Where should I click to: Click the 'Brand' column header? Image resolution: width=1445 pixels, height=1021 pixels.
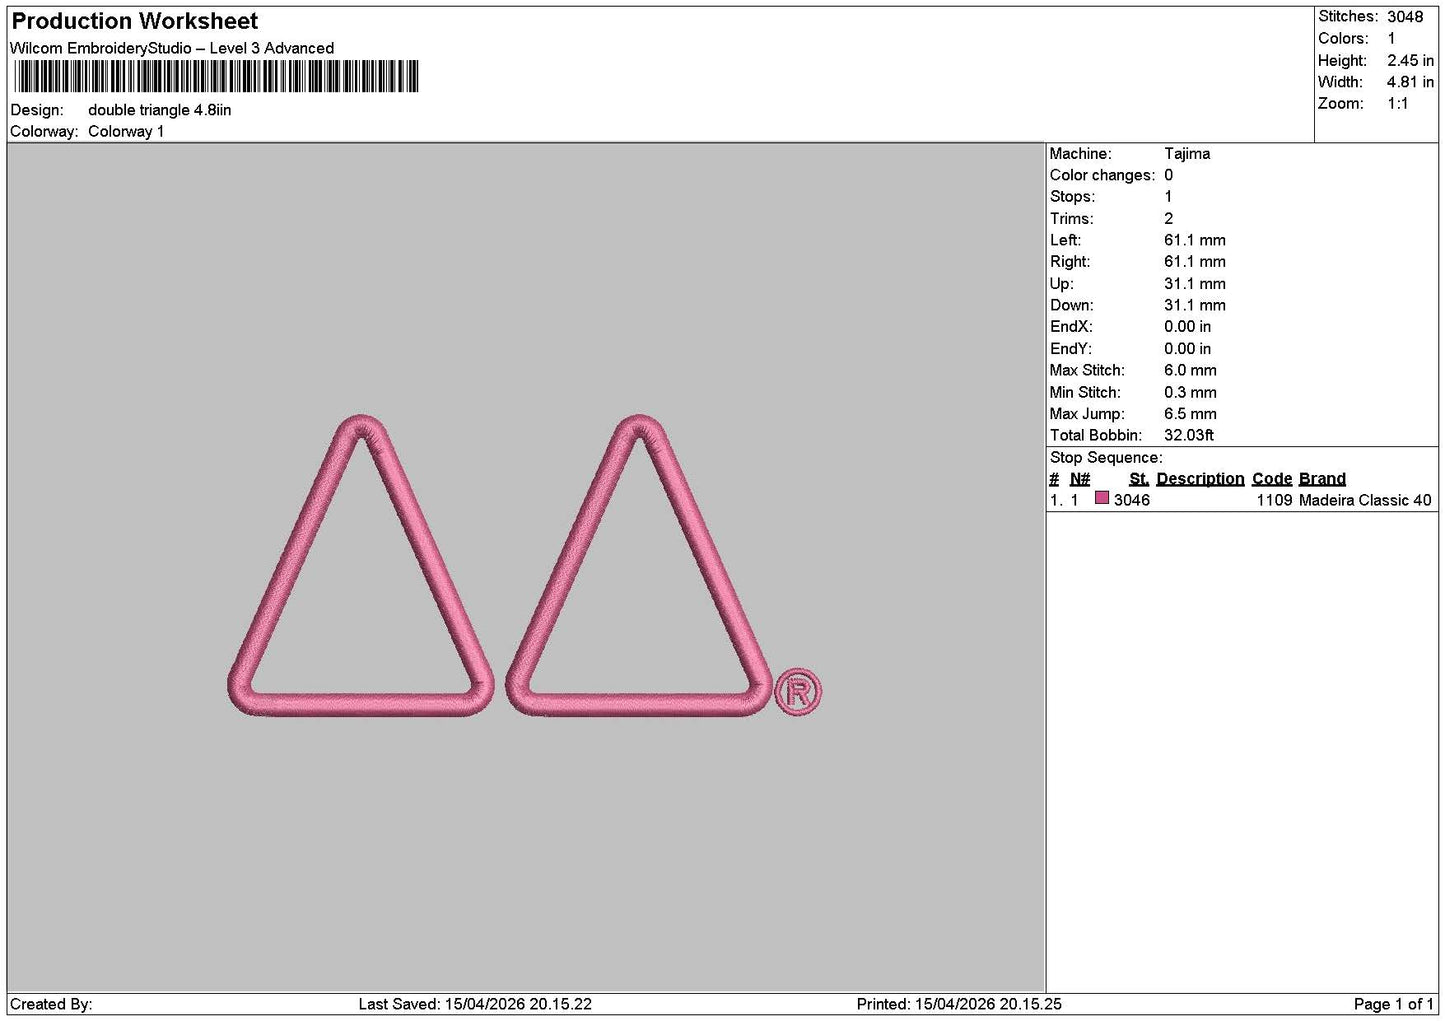point(1322,479)
